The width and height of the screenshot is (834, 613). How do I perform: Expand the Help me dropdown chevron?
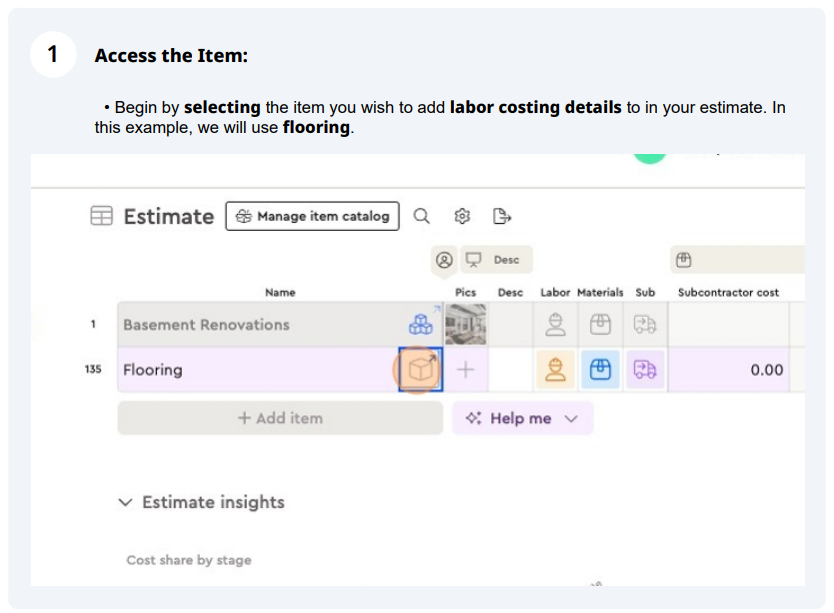click(x=571, y=419)
